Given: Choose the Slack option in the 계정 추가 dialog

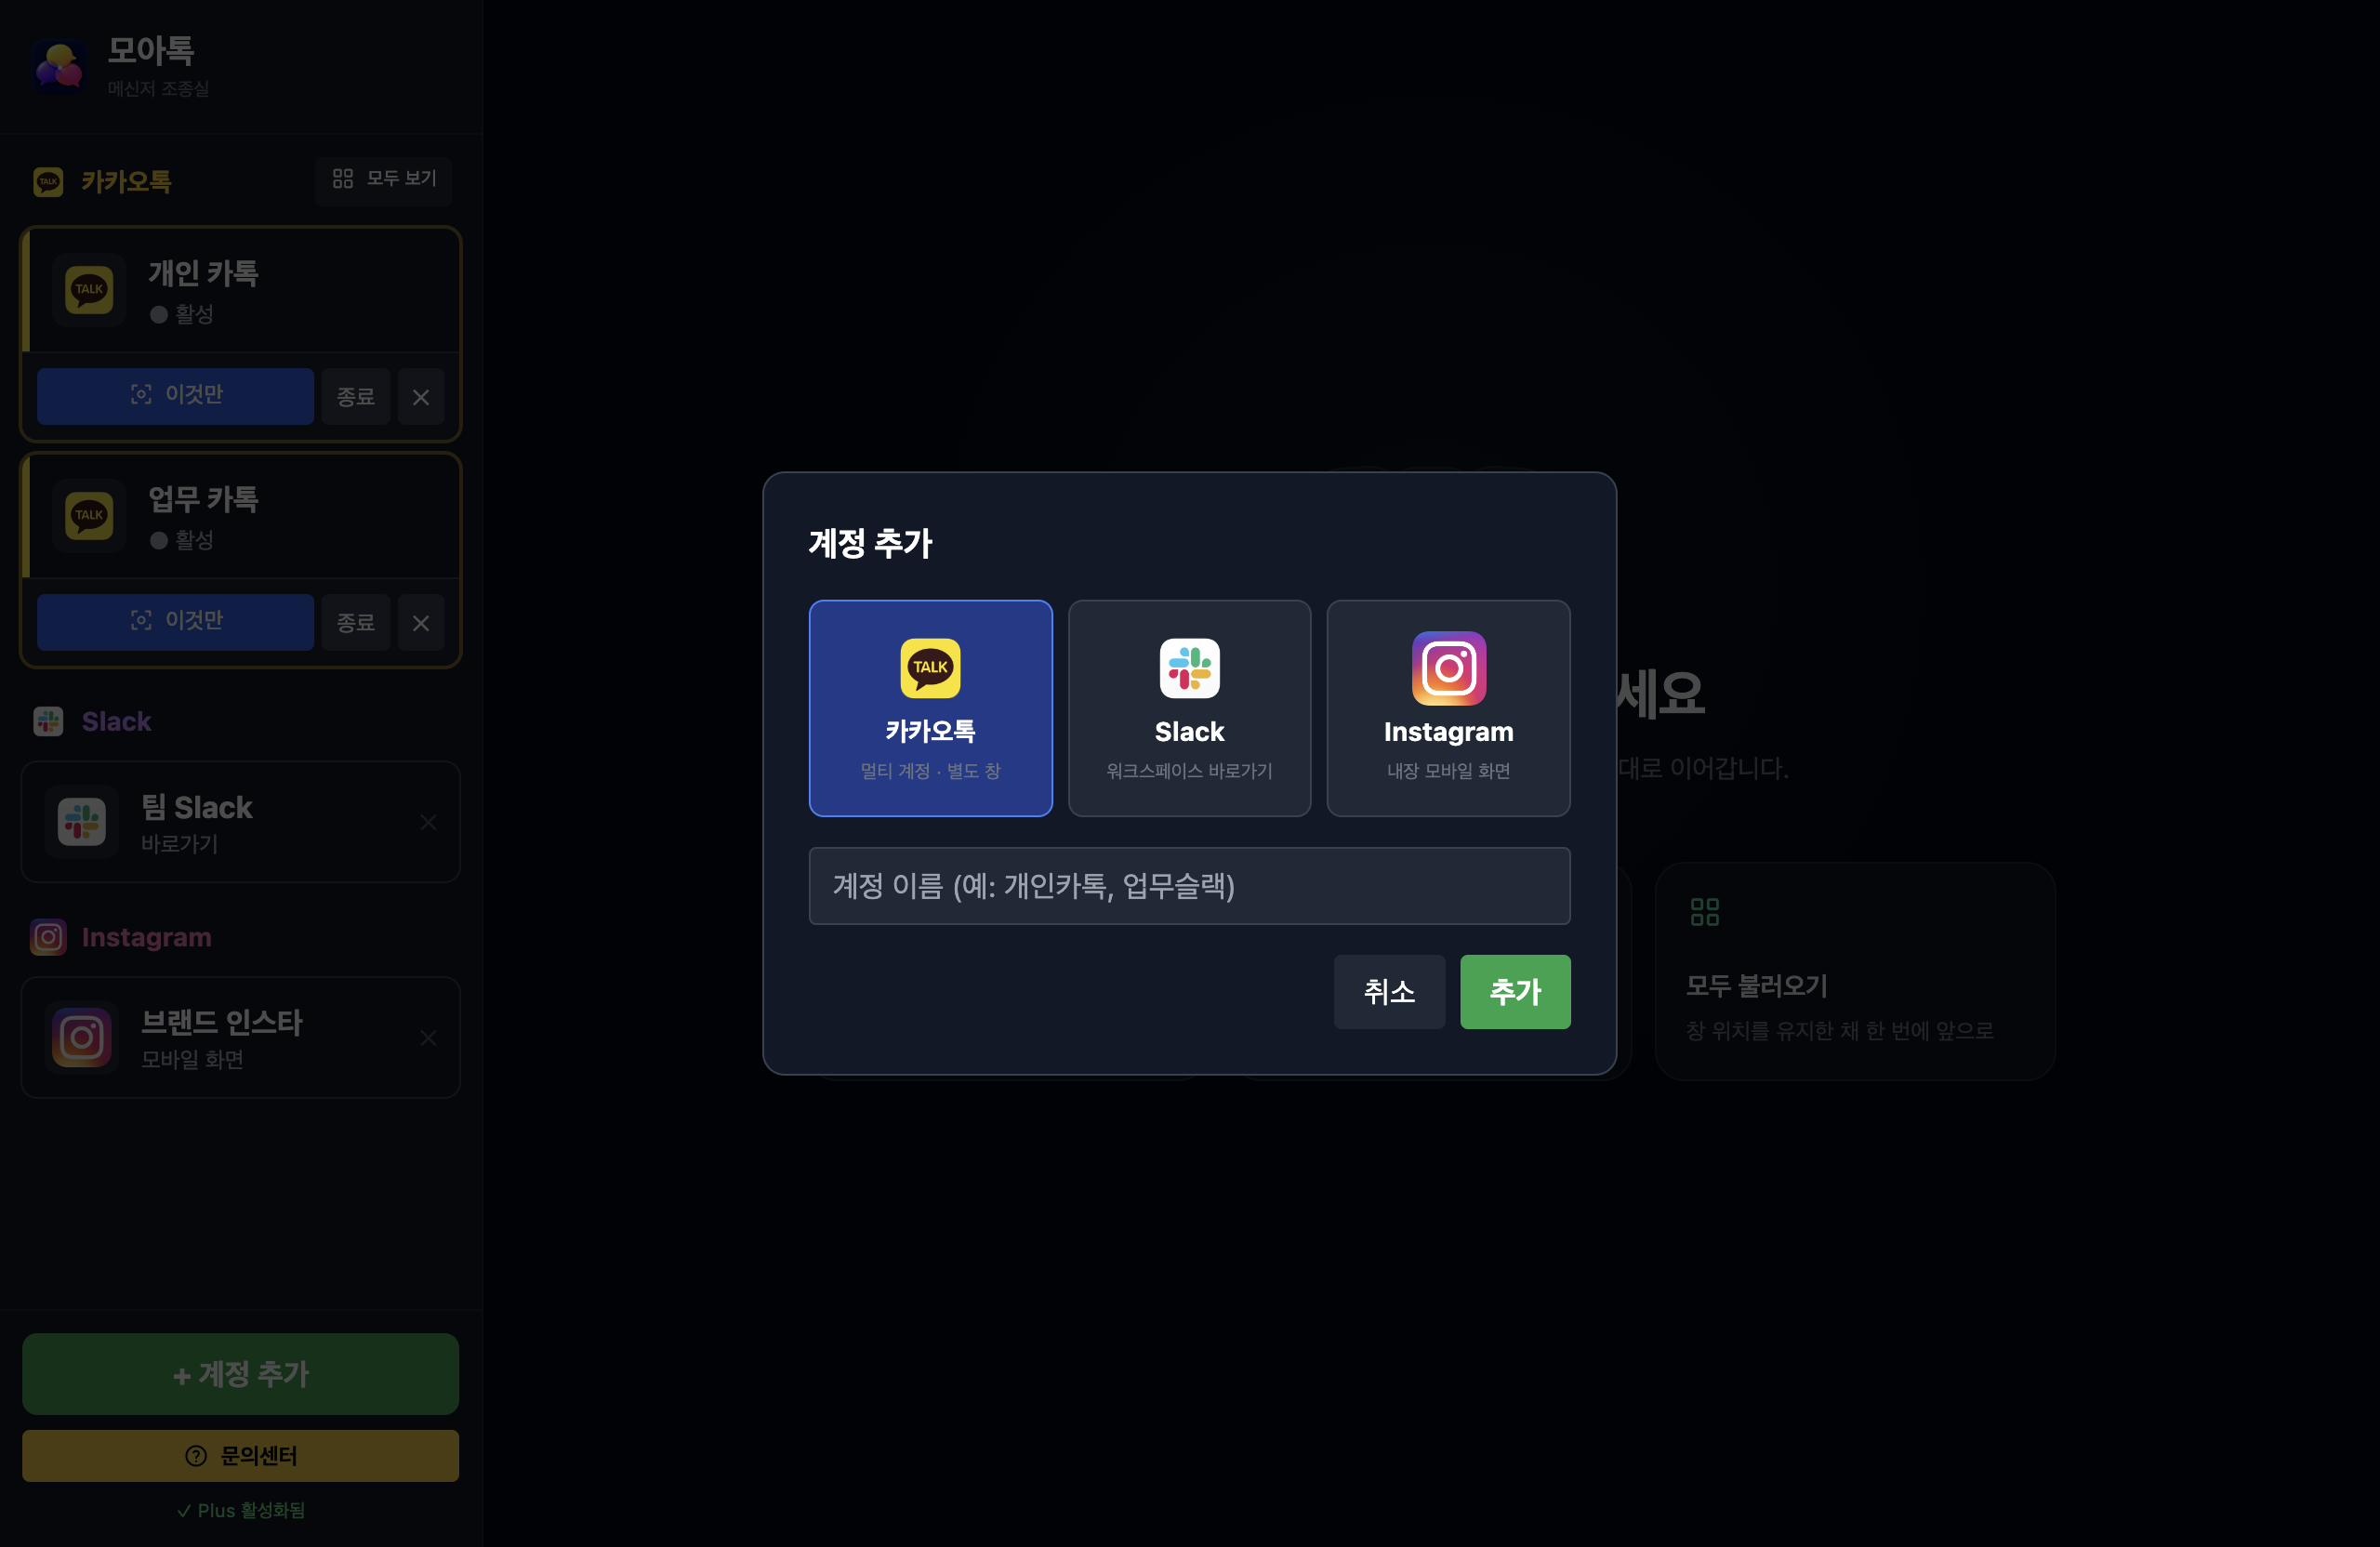Looking at the screenshot, I should coord(1189,708).
